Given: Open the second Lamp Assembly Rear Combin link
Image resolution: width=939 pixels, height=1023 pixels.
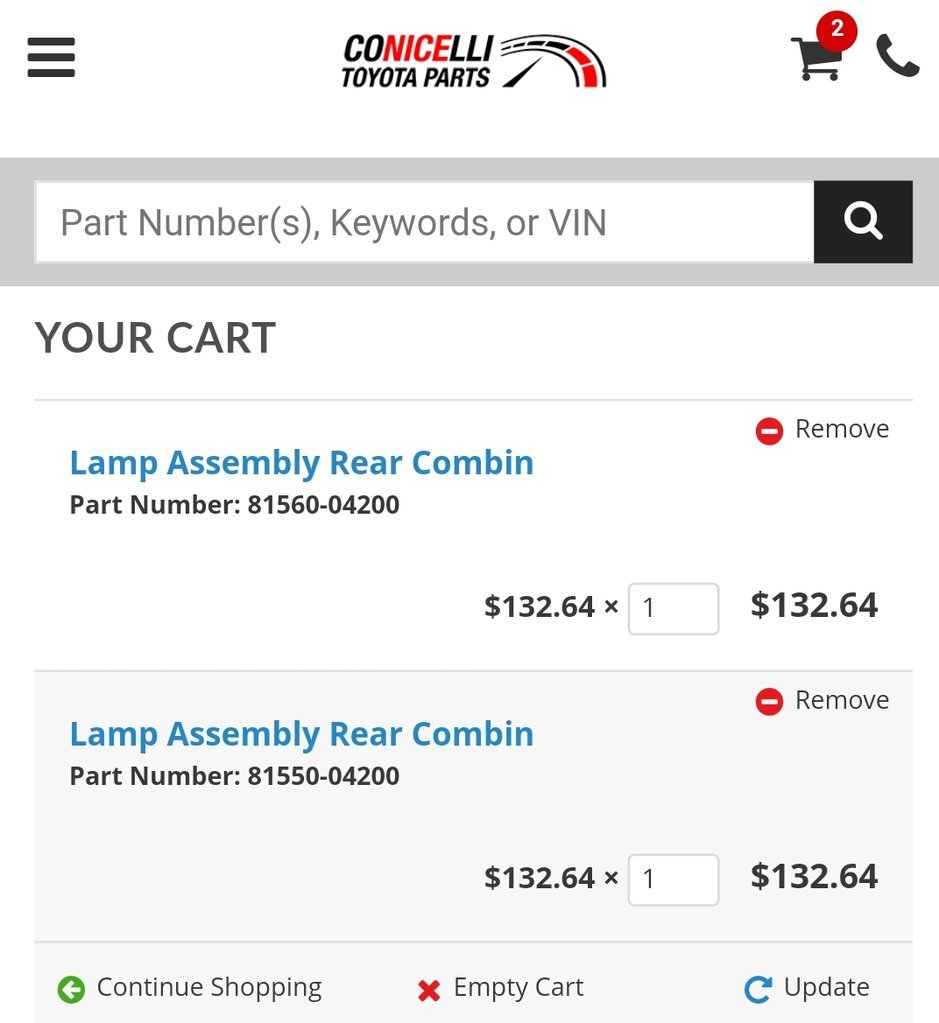Looking at the screenshot, I should click(301, 735).
